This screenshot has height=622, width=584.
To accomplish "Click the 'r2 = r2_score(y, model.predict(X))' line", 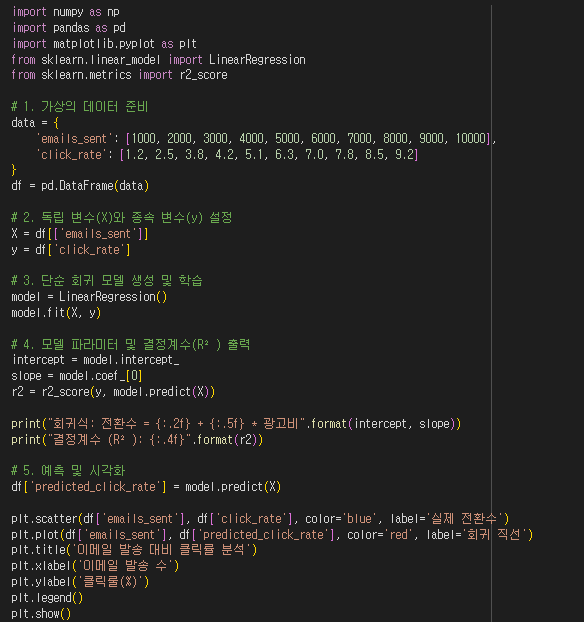I will pyautogui.click(x=113, y=392).
